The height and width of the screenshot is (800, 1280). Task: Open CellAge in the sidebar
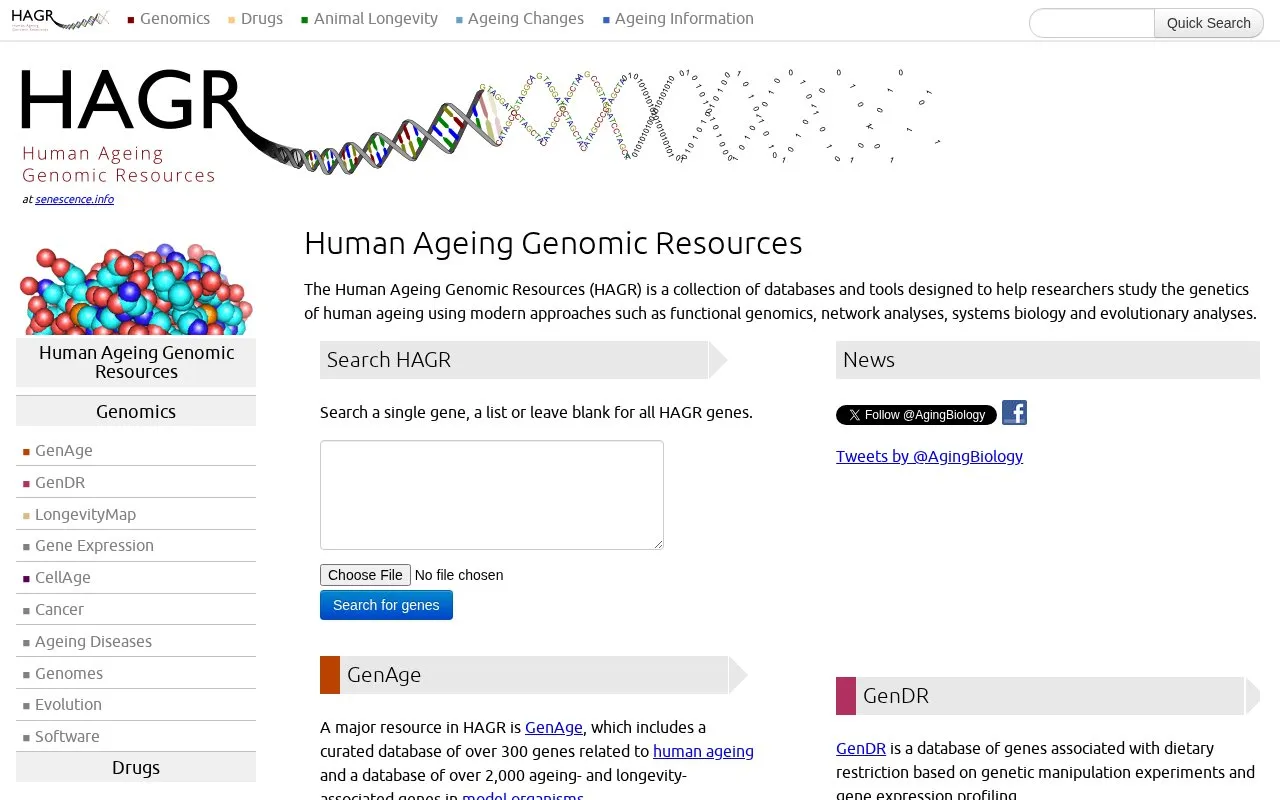point(63,578)
